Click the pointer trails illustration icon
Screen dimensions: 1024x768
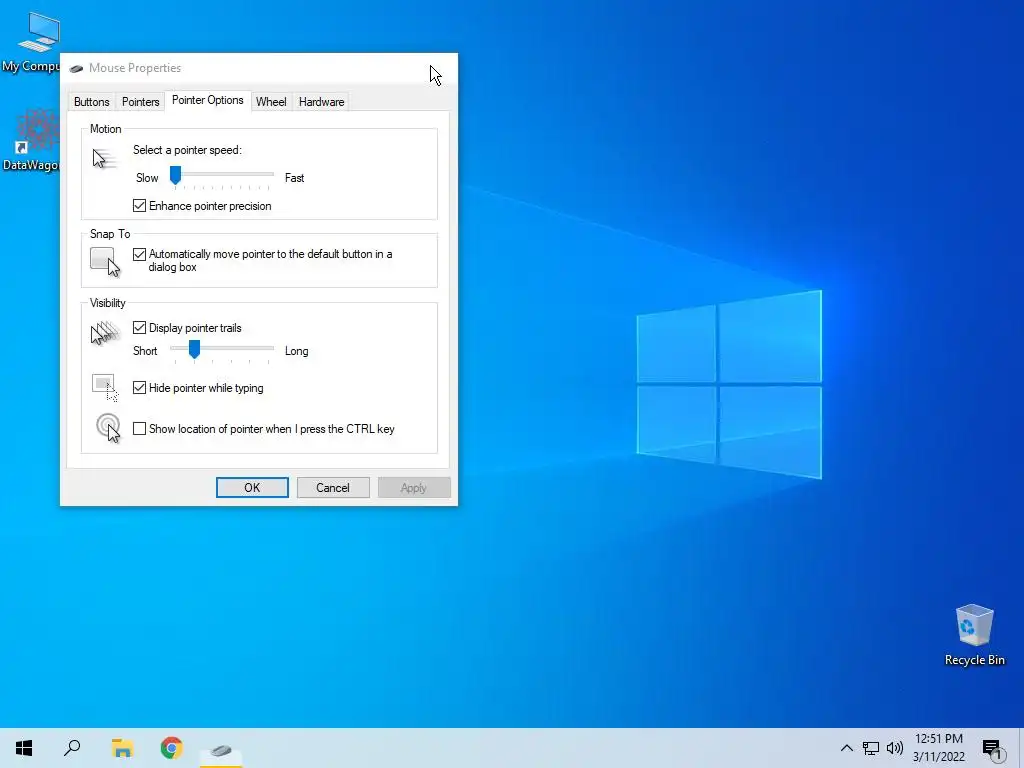[105, 333]
